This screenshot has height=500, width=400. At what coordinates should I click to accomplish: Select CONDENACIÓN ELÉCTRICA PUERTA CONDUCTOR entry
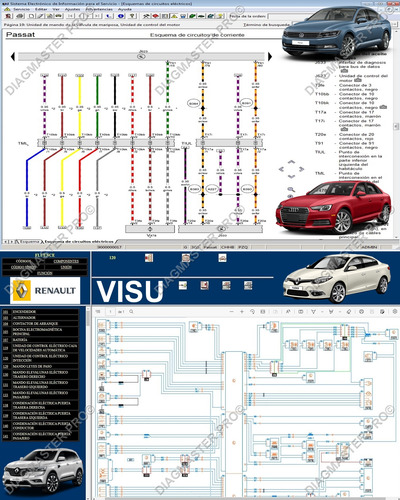[x=41, y=426]
